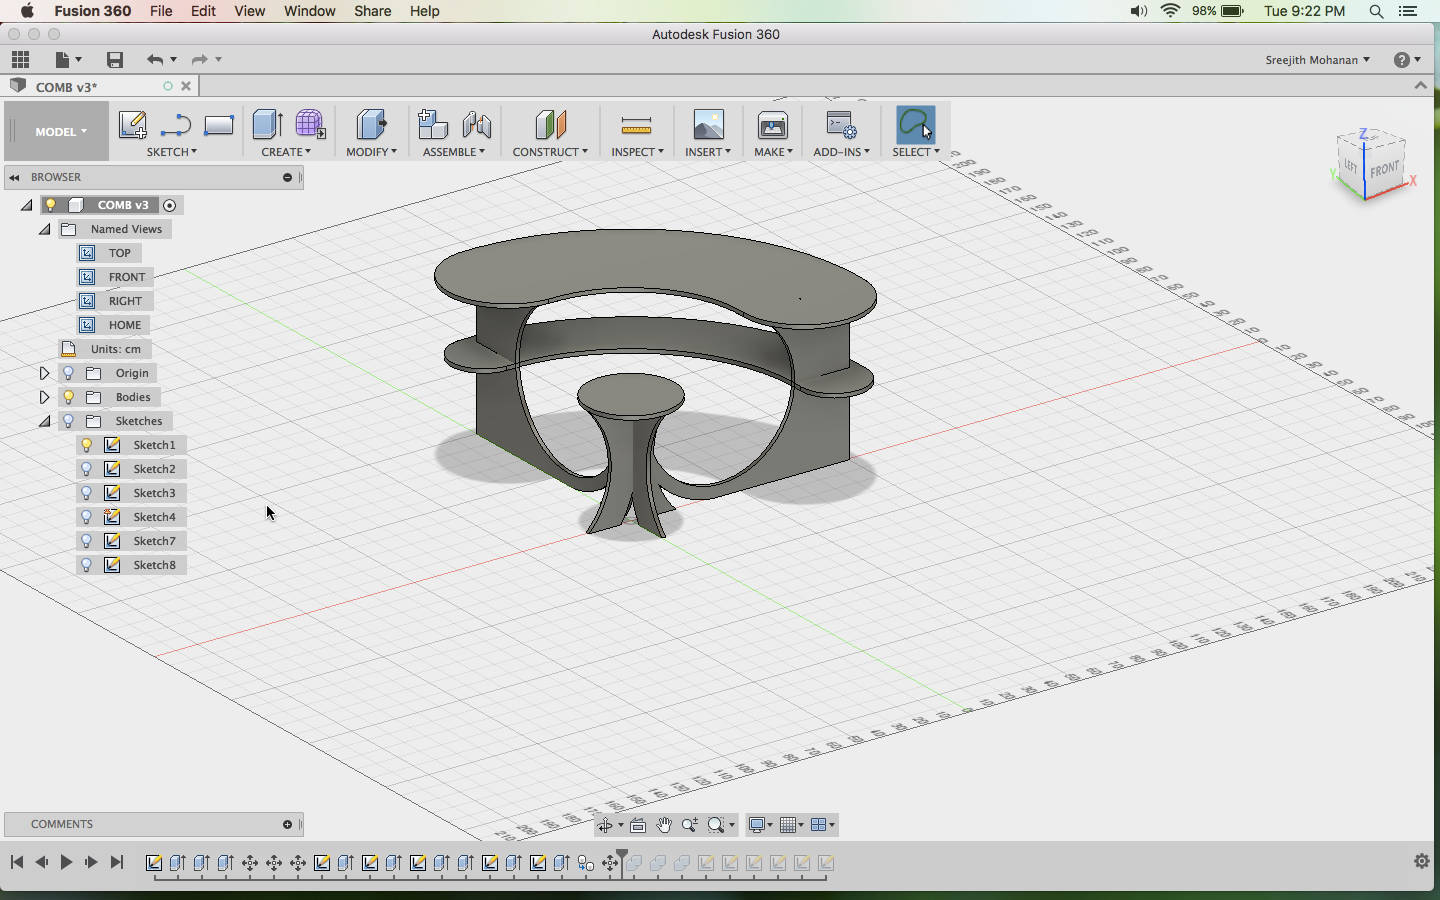The width and height of the screenshot is (1440, 900).
Task: Toggle visibility bulb of Sketch4
Action: pos(87,517)
